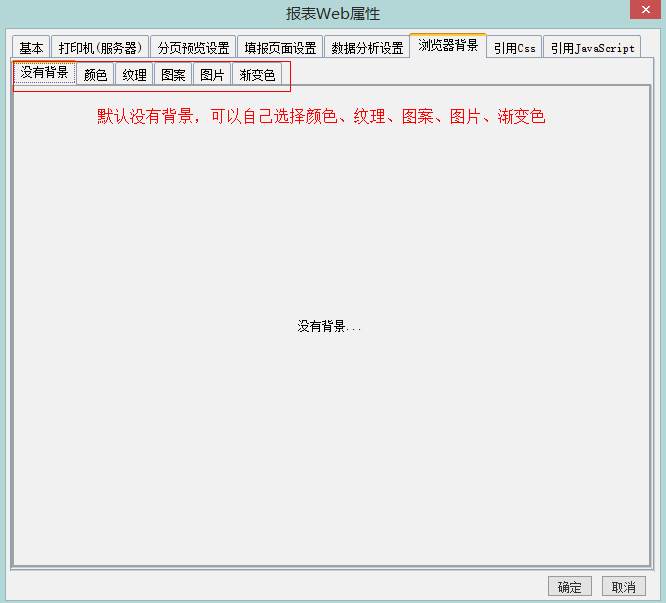The height and width of the screenshot is (603, 666).
Task: Open the 打印机(服务器) tab
Action: coord(100,47)
